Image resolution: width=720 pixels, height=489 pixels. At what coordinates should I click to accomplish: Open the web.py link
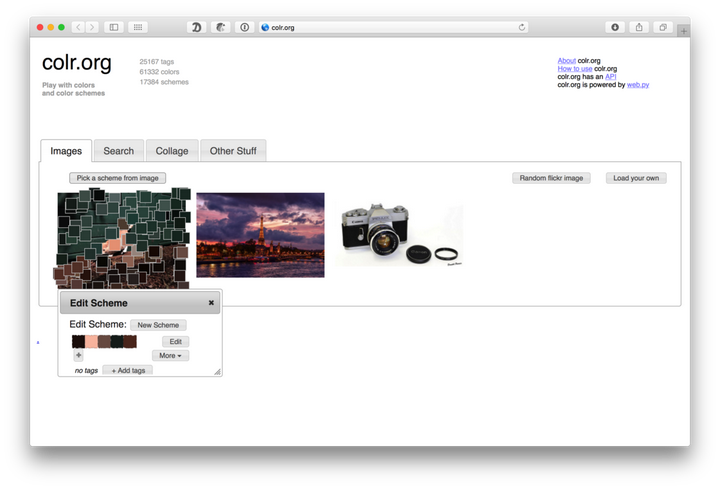pos(638,84)
